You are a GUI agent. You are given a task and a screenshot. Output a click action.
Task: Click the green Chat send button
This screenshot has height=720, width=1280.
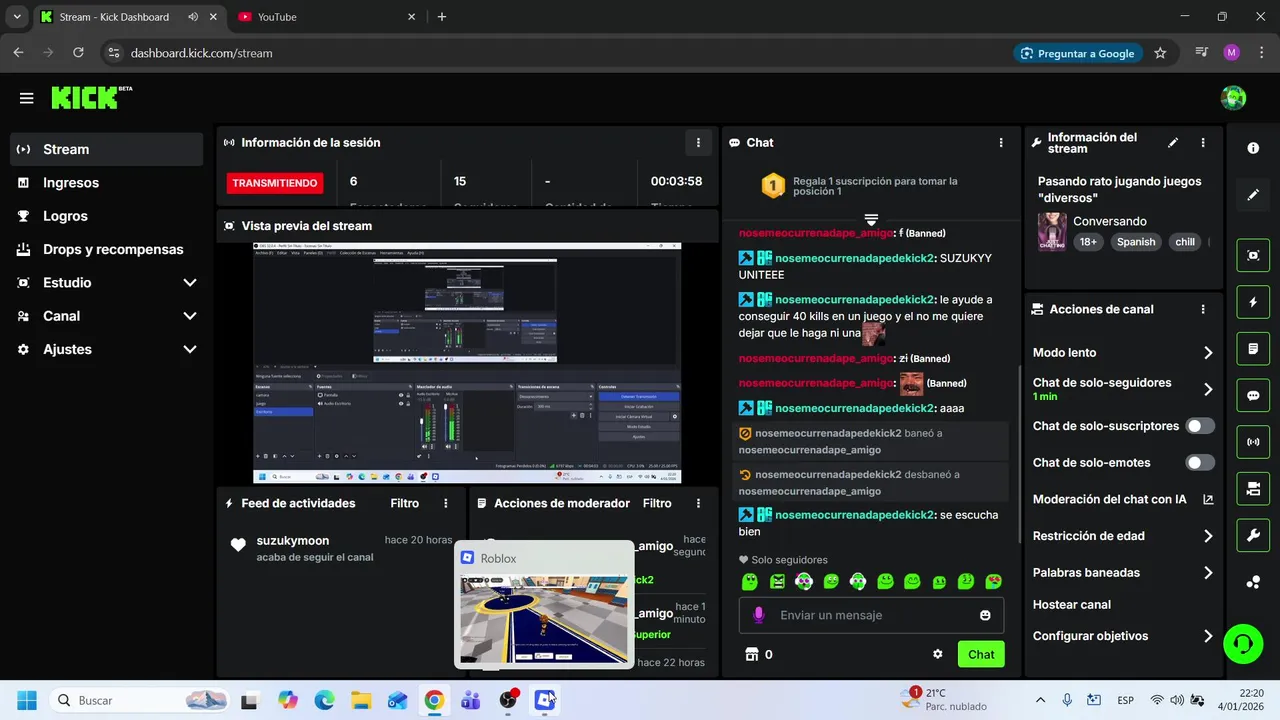click(981, 654)
